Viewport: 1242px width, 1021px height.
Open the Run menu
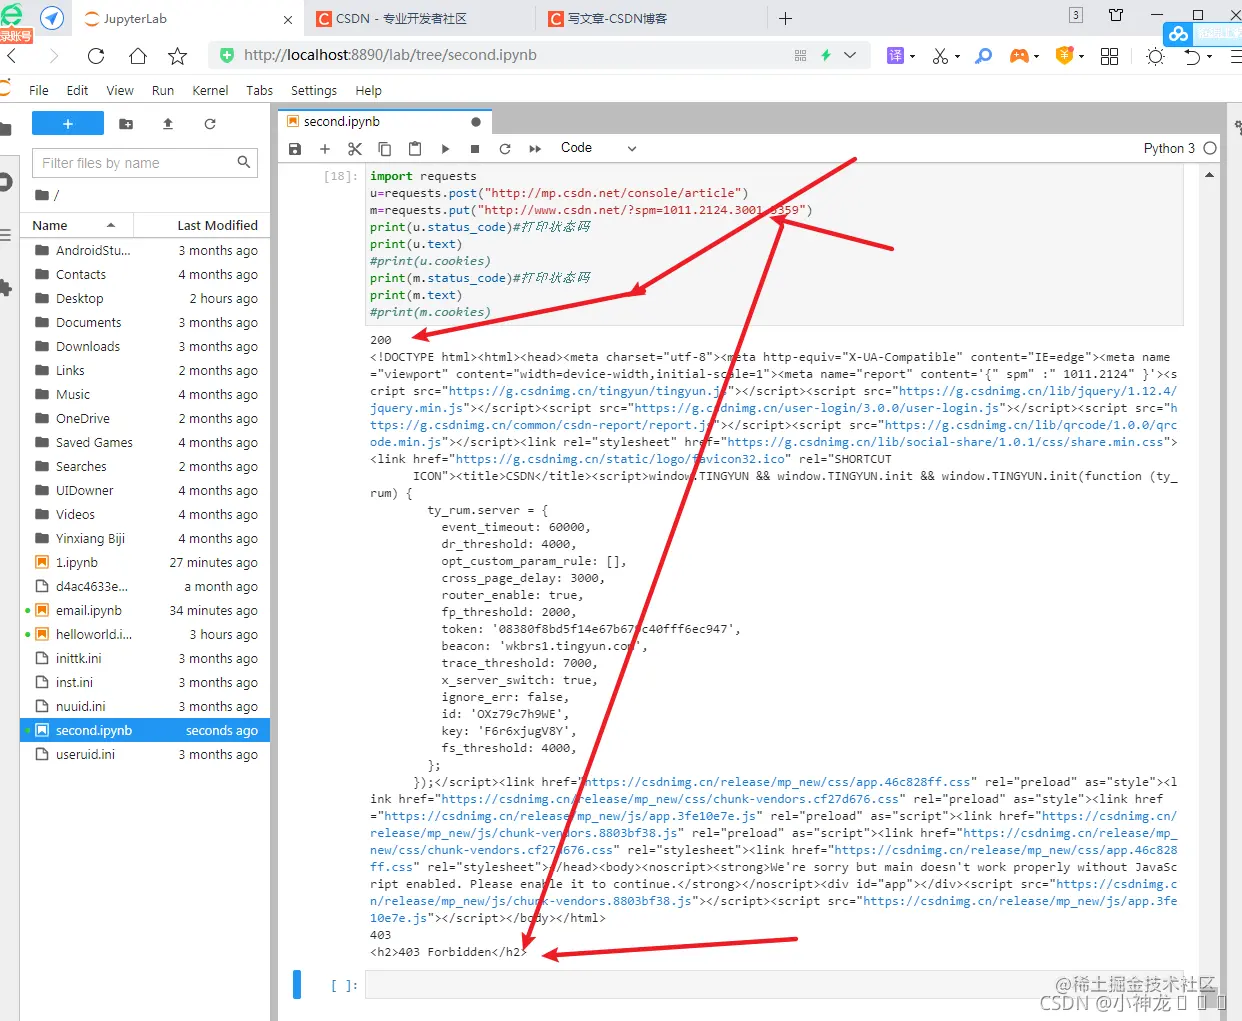click(x=163, y=90)
